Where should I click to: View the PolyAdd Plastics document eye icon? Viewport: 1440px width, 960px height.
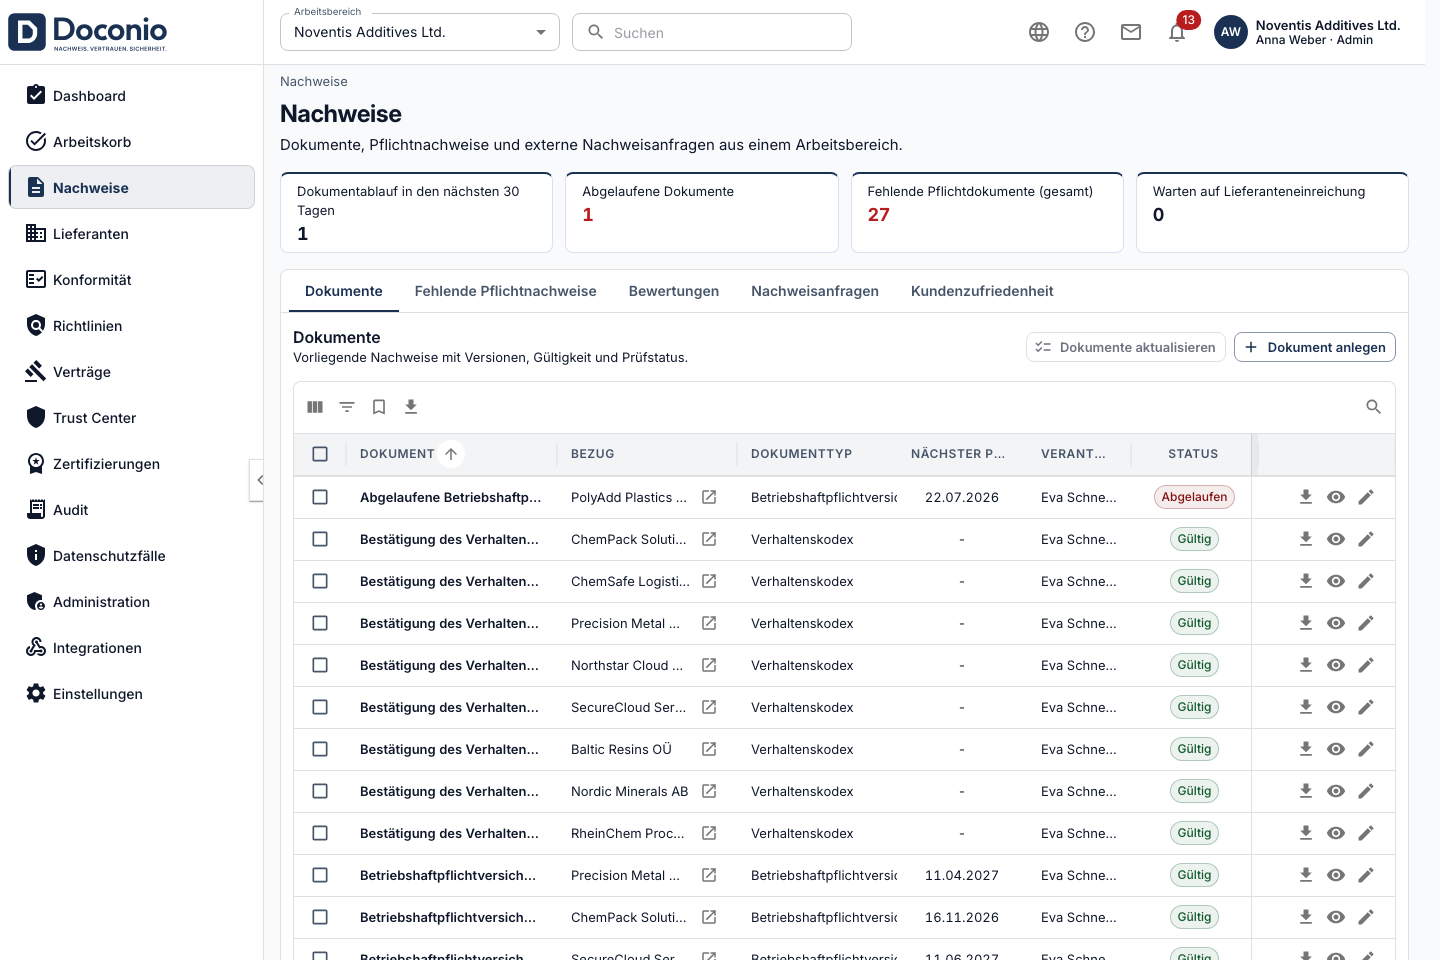point(1336,497)
